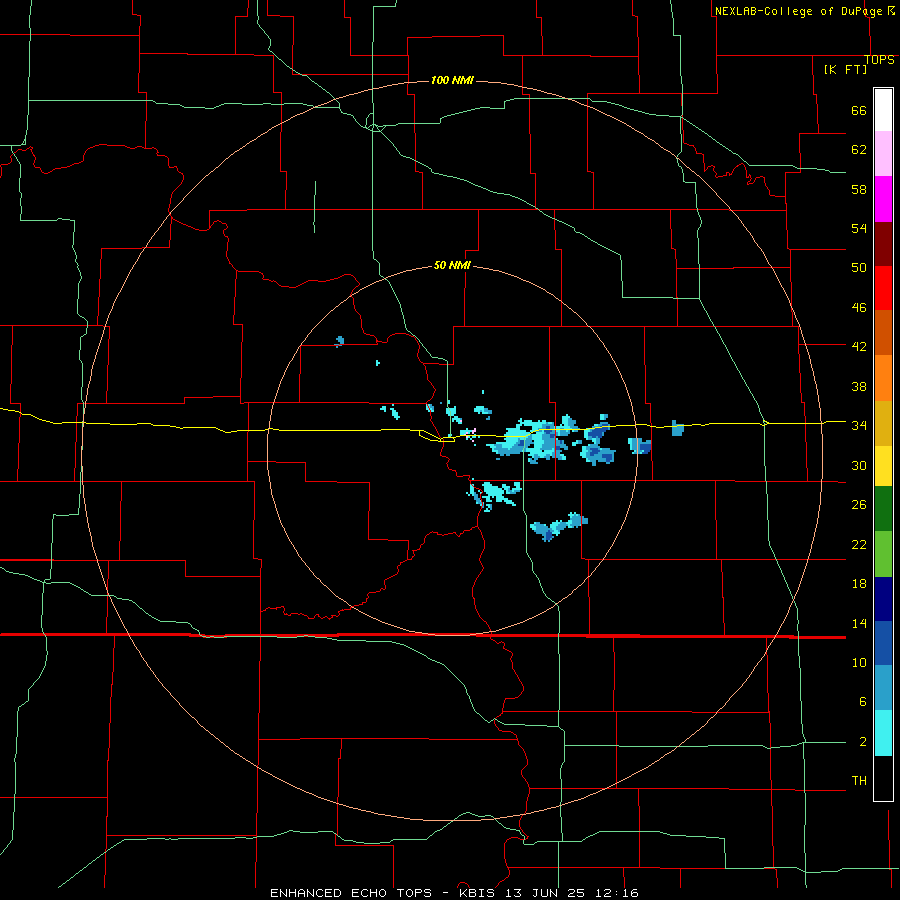Select the dark green legend swatch
Viewport: 900px width, 900px height.
pos(883,509)
